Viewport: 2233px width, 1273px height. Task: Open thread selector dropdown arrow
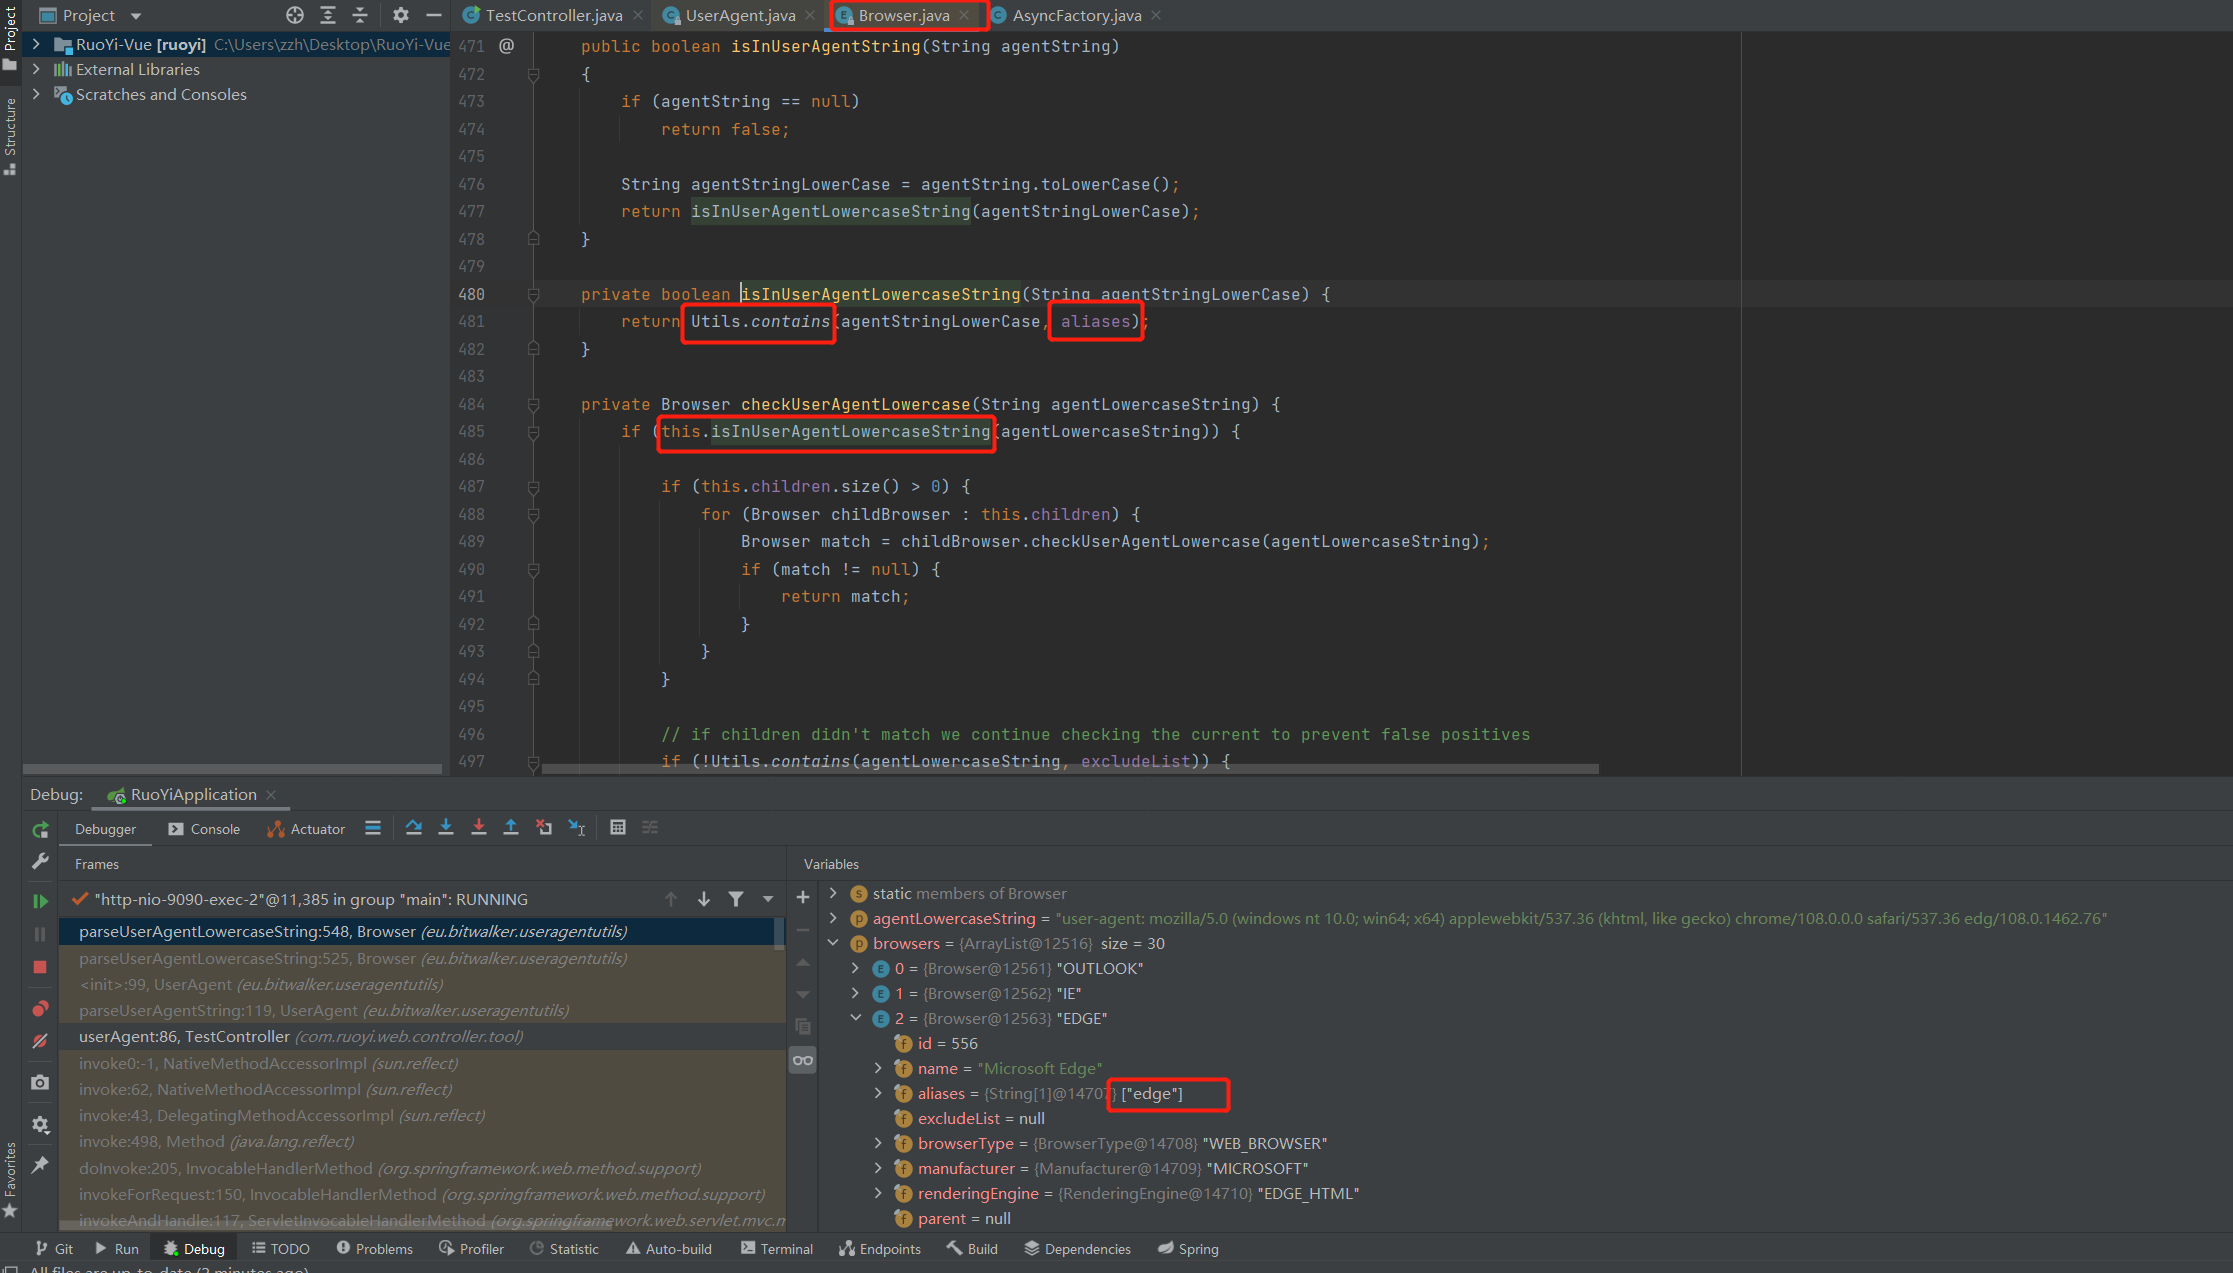click(768, 899)
